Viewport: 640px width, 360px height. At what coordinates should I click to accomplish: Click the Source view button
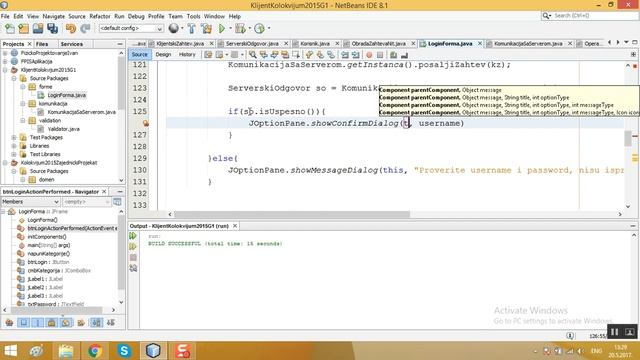pyautogui.click(x=140, y=55)
